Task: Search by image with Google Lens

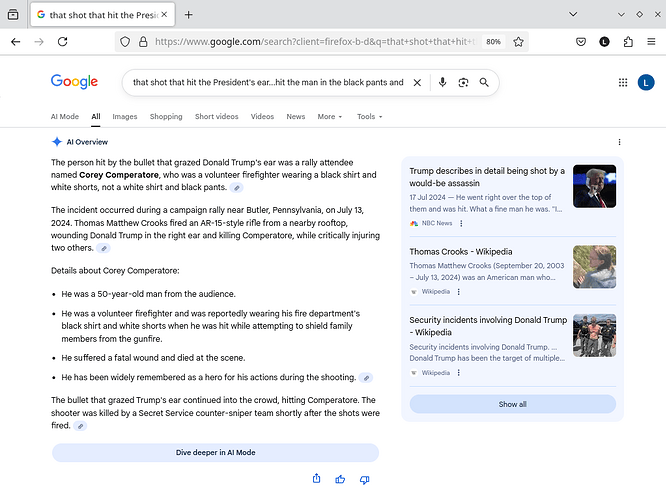Action: point(463,82)
